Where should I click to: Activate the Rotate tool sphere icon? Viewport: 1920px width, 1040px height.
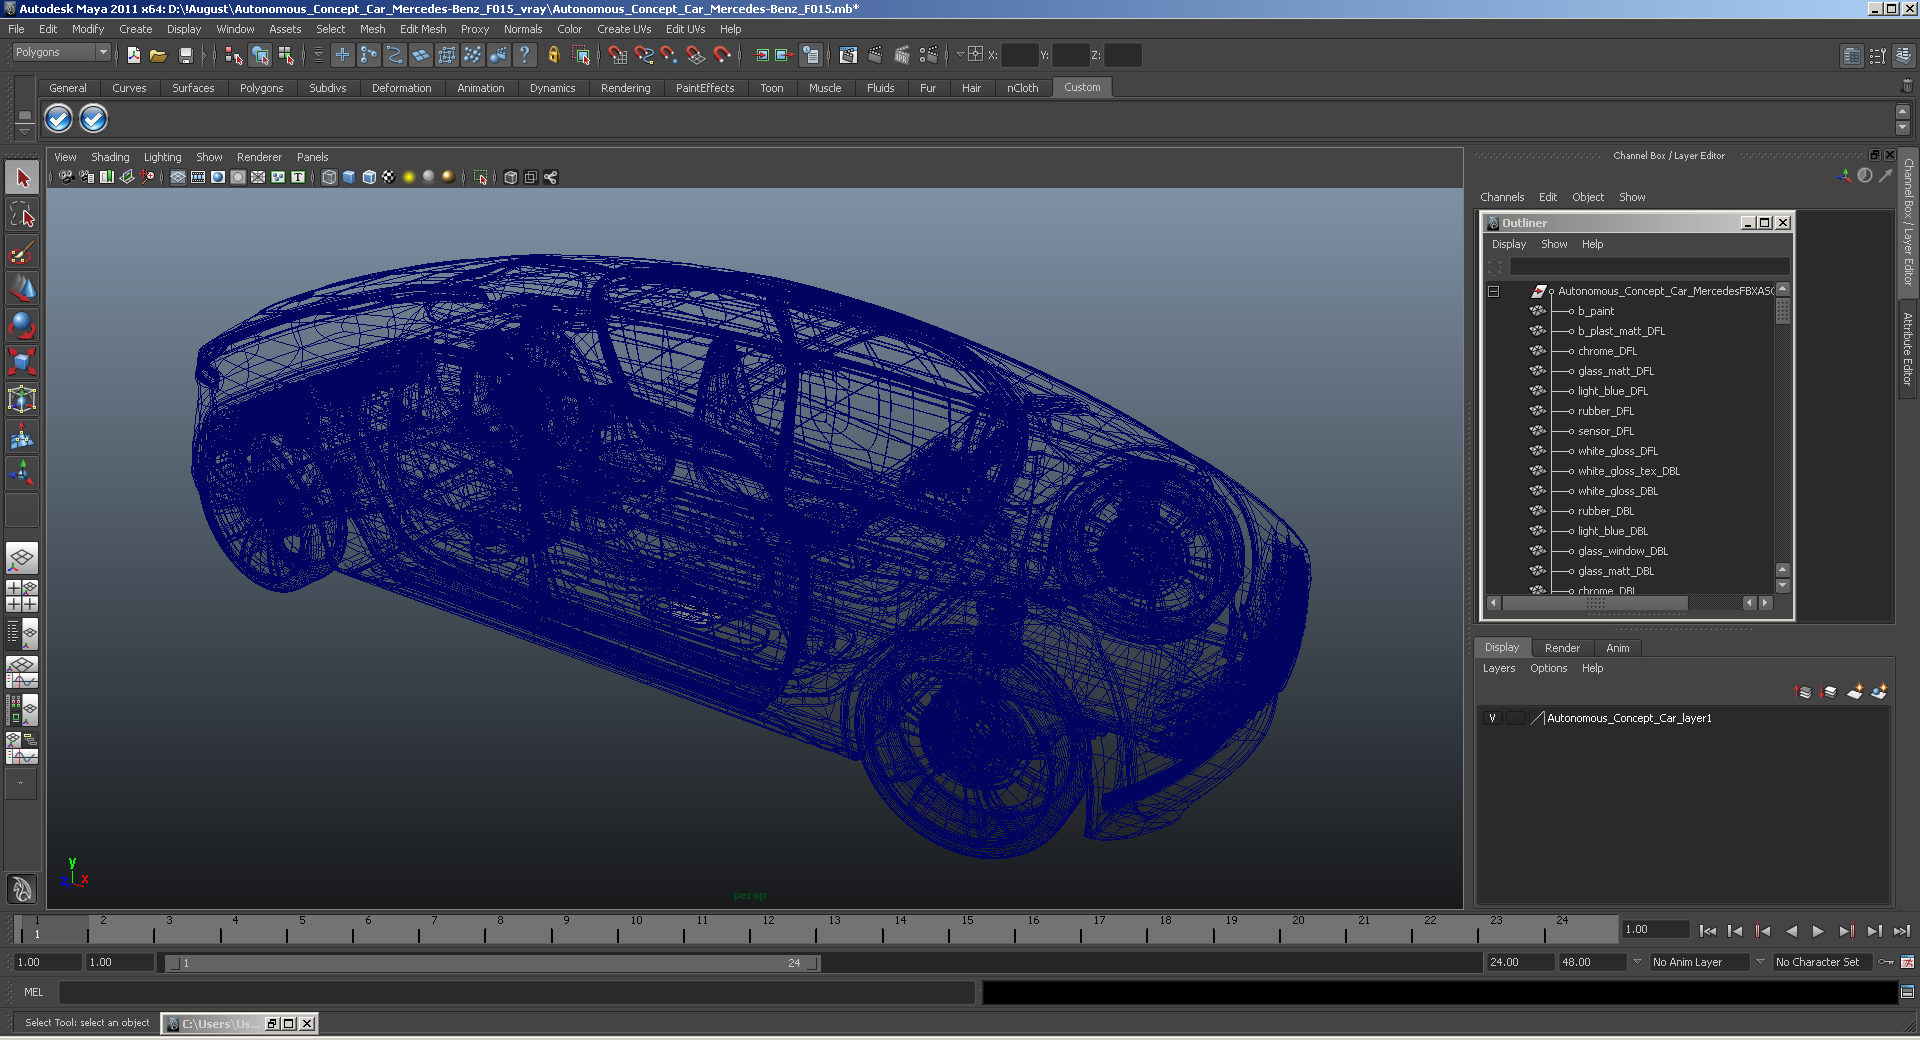(22, 325)
